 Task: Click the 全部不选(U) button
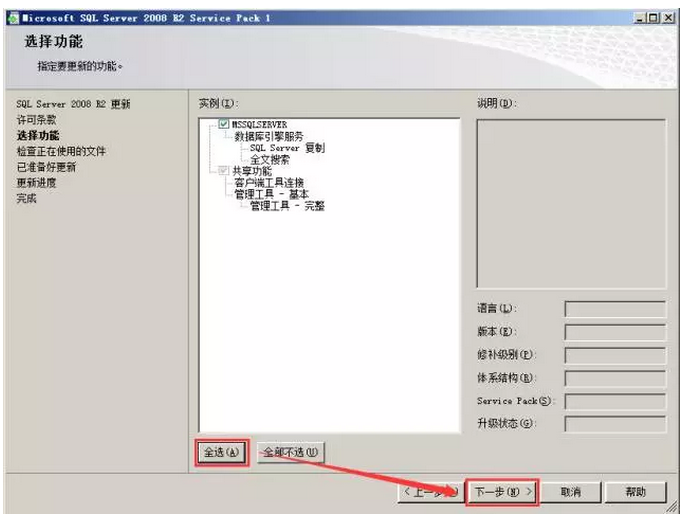point(291,452)
